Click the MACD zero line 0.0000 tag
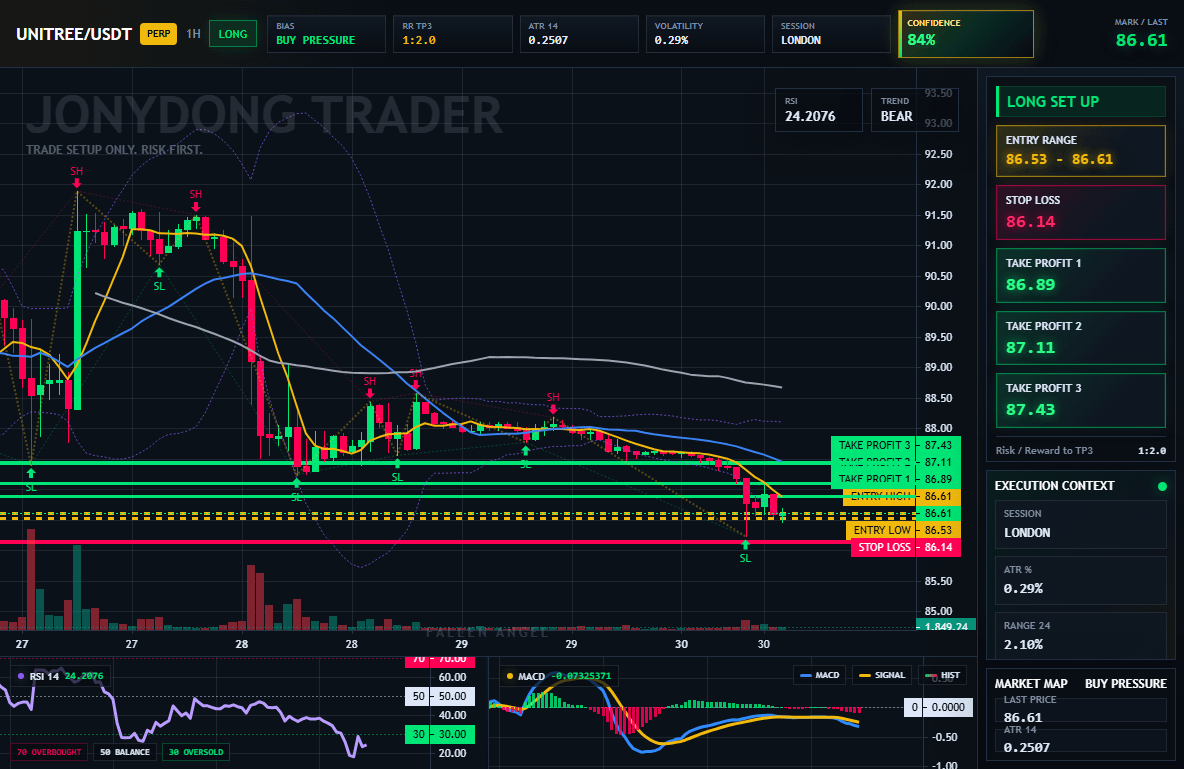The height and width of the screenshot is (769, 1184). point(937,707)
